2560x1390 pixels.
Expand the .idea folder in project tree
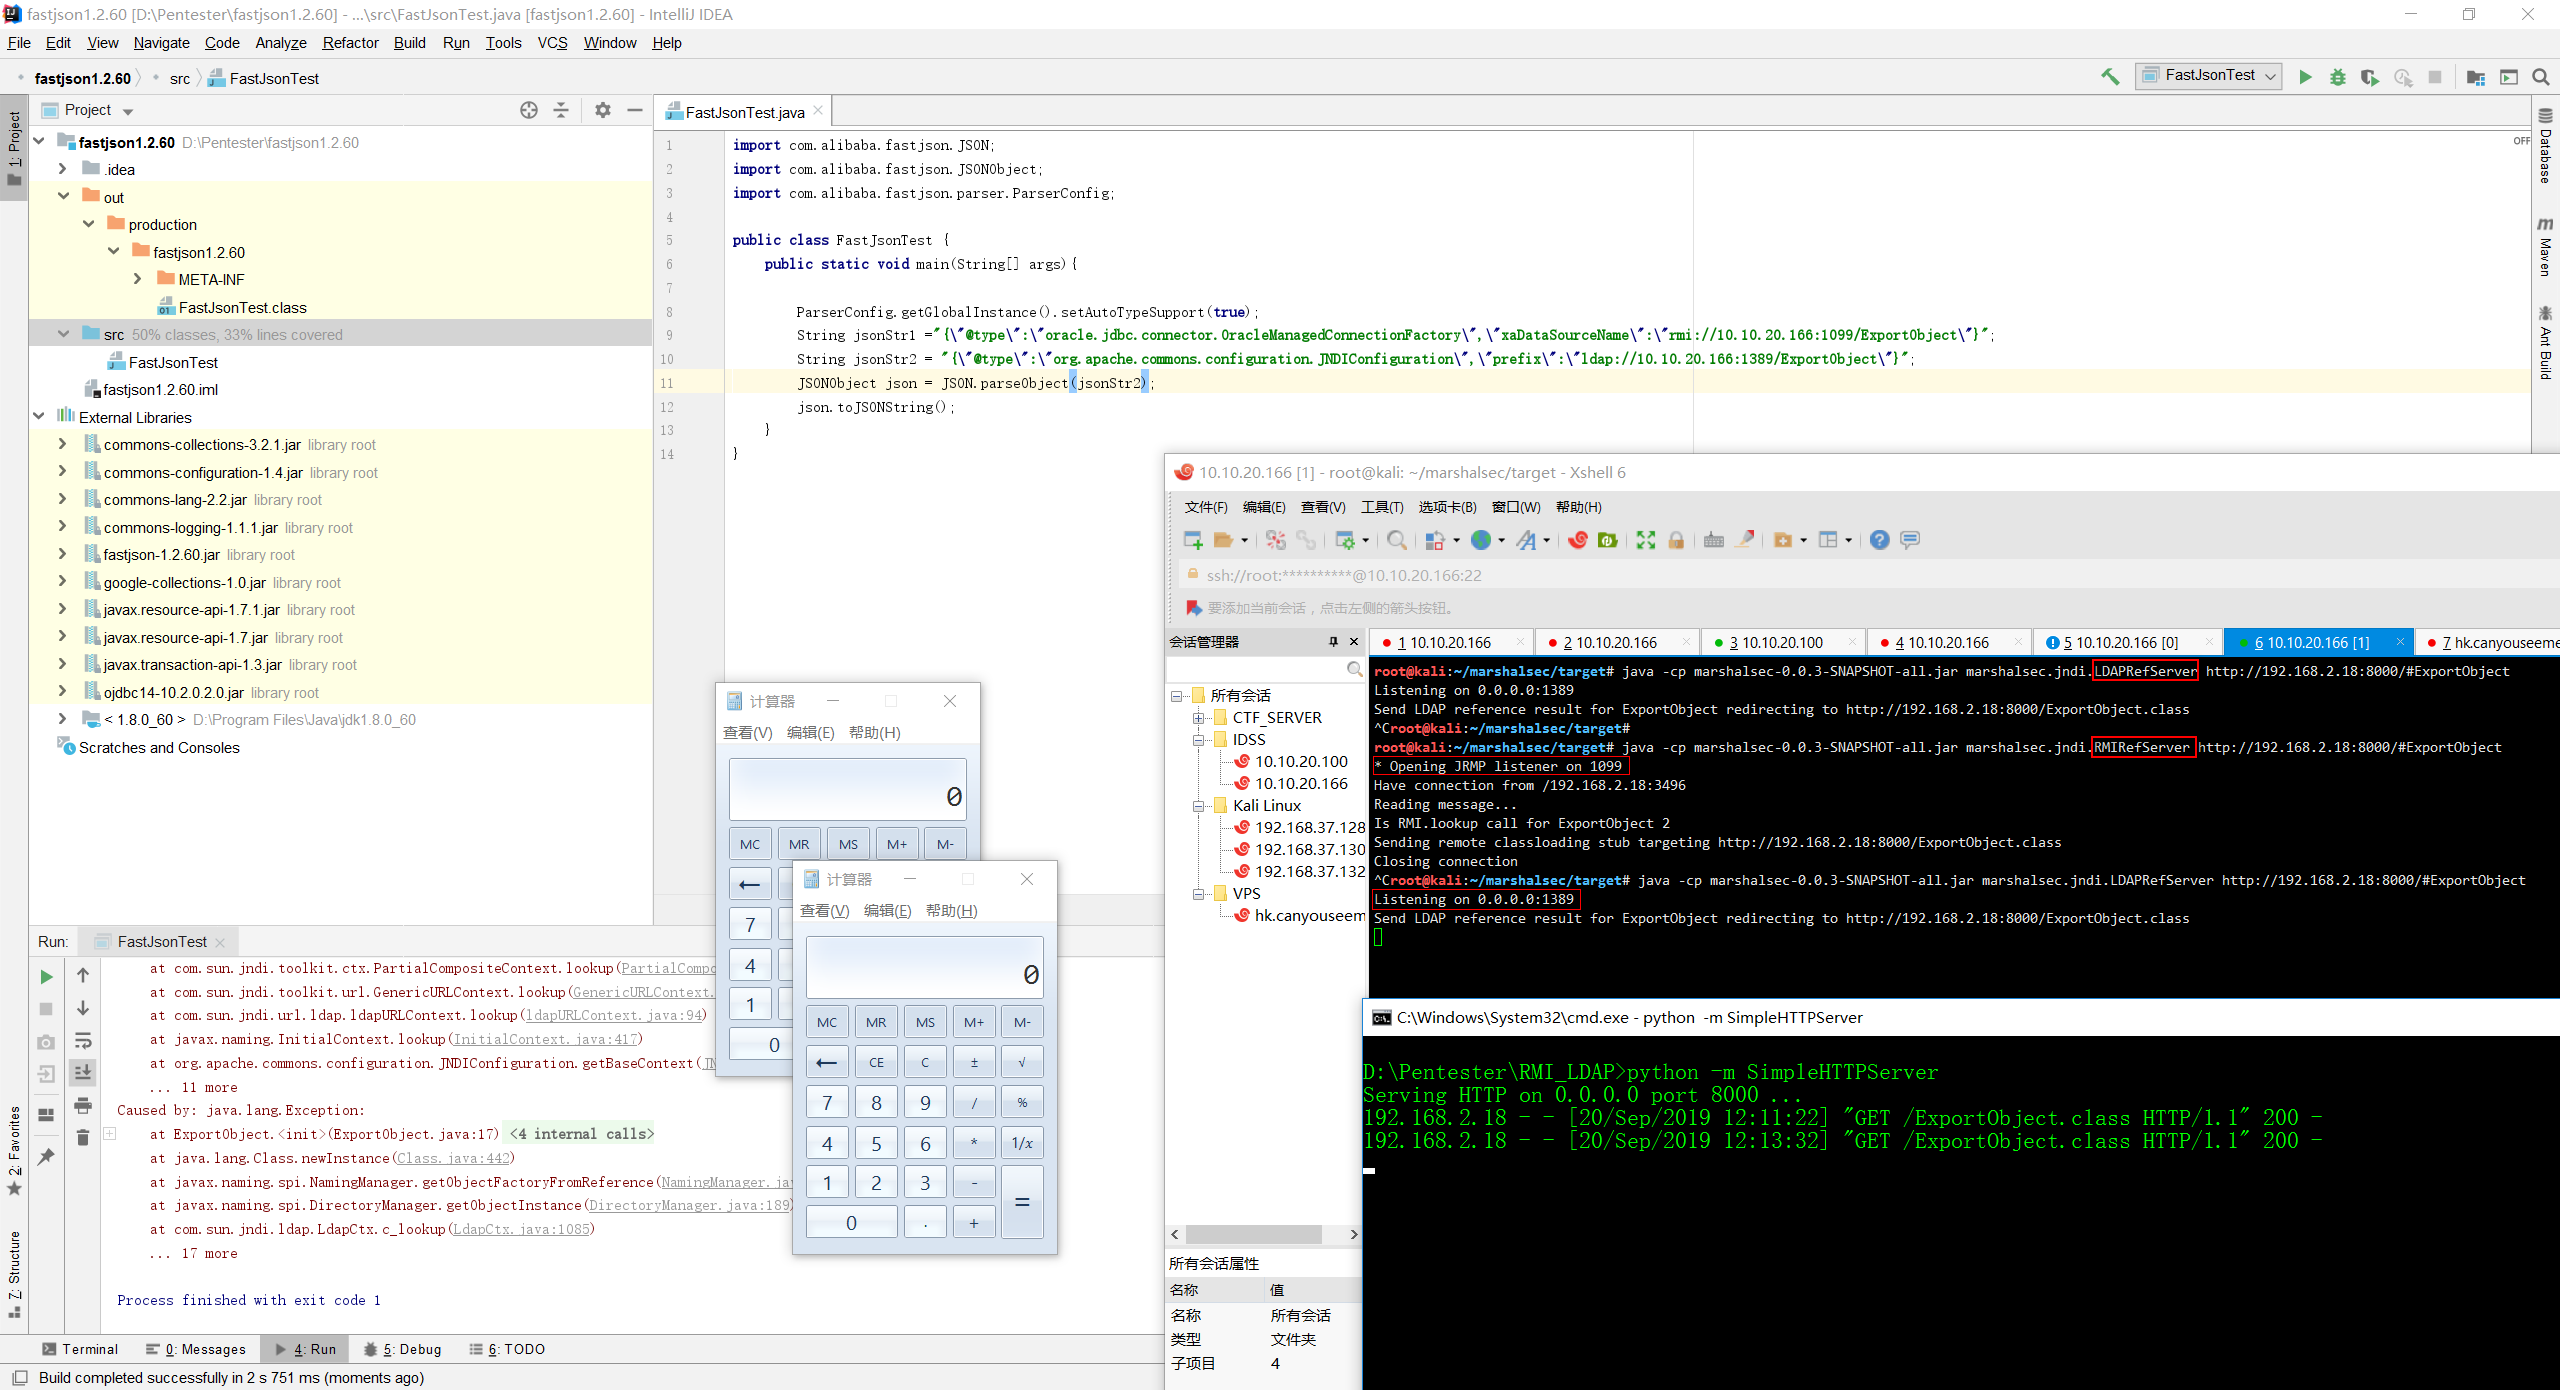pyautogui.click(x=63, y=169)
